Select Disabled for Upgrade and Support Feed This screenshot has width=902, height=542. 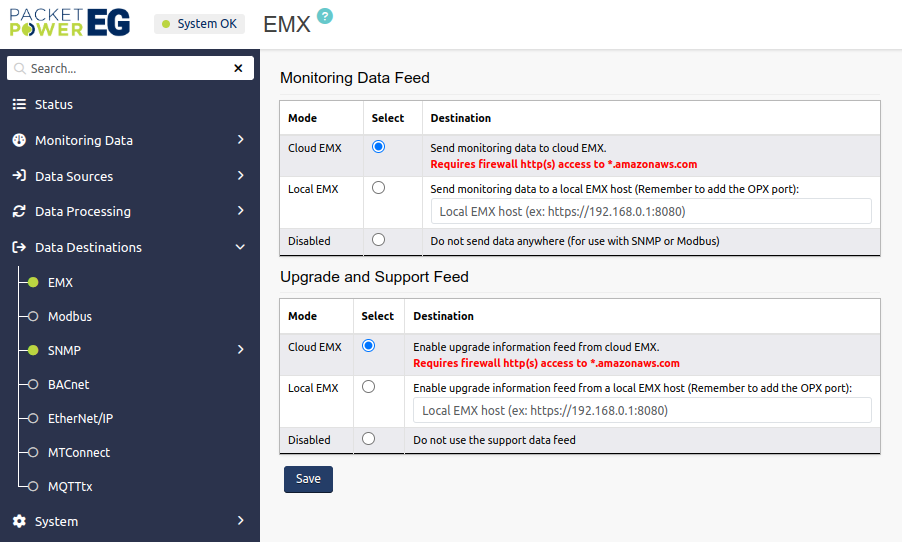tap(368, 438)
